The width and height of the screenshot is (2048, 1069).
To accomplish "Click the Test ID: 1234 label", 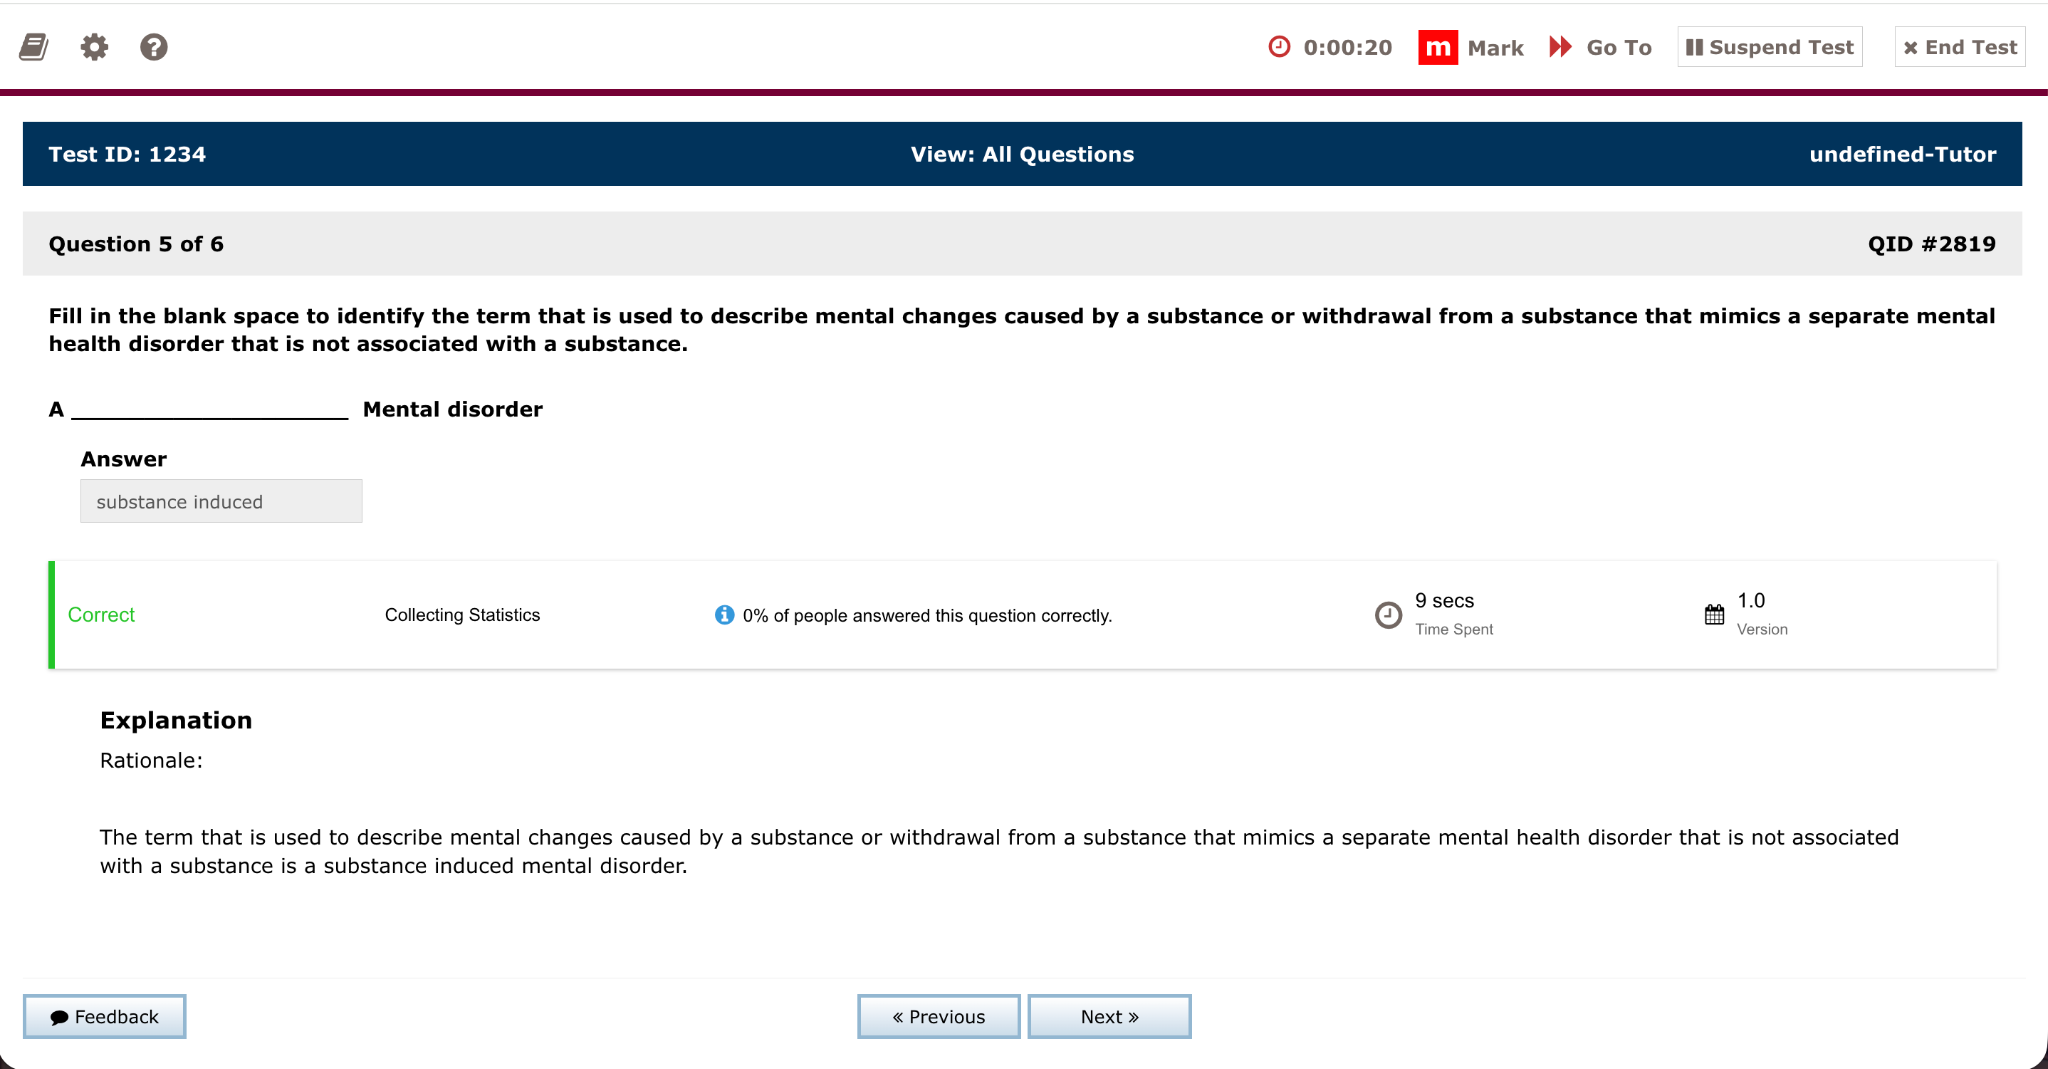I will pyautogui.click(x=127, y=154).
